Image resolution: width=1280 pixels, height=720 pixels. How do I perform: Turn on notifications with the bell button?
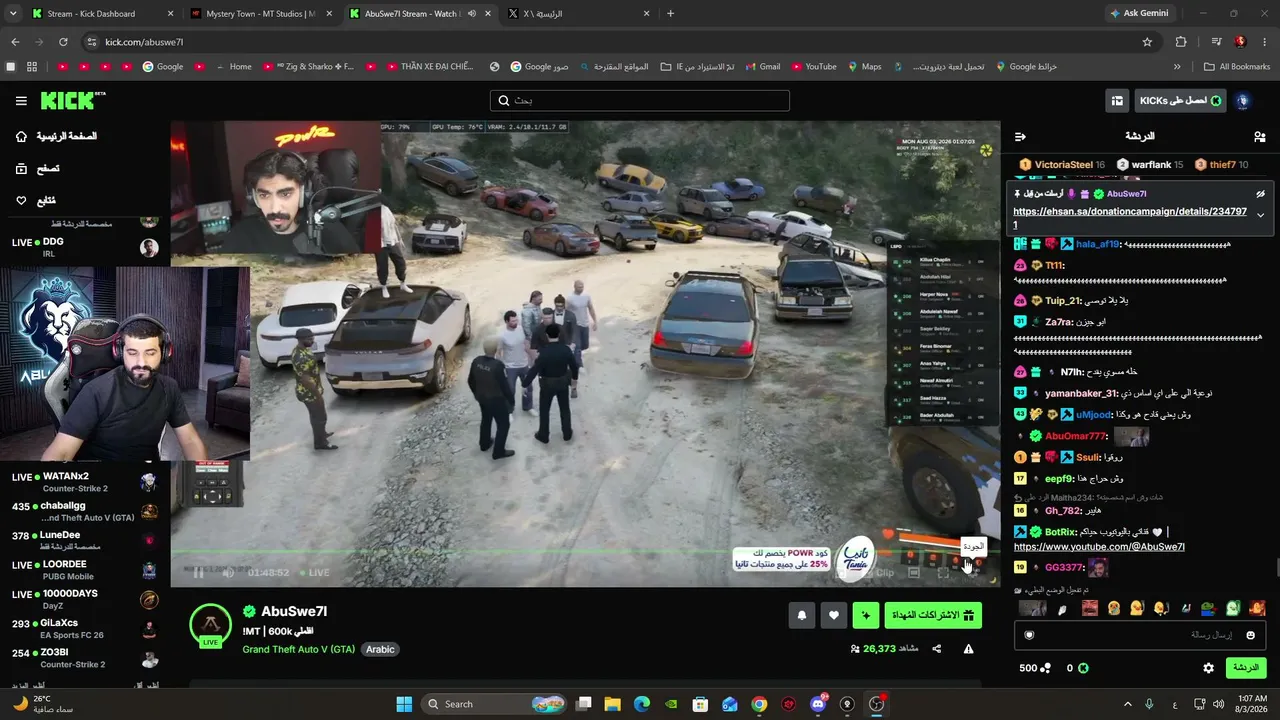pyautogui.click(x=801, y=616)
